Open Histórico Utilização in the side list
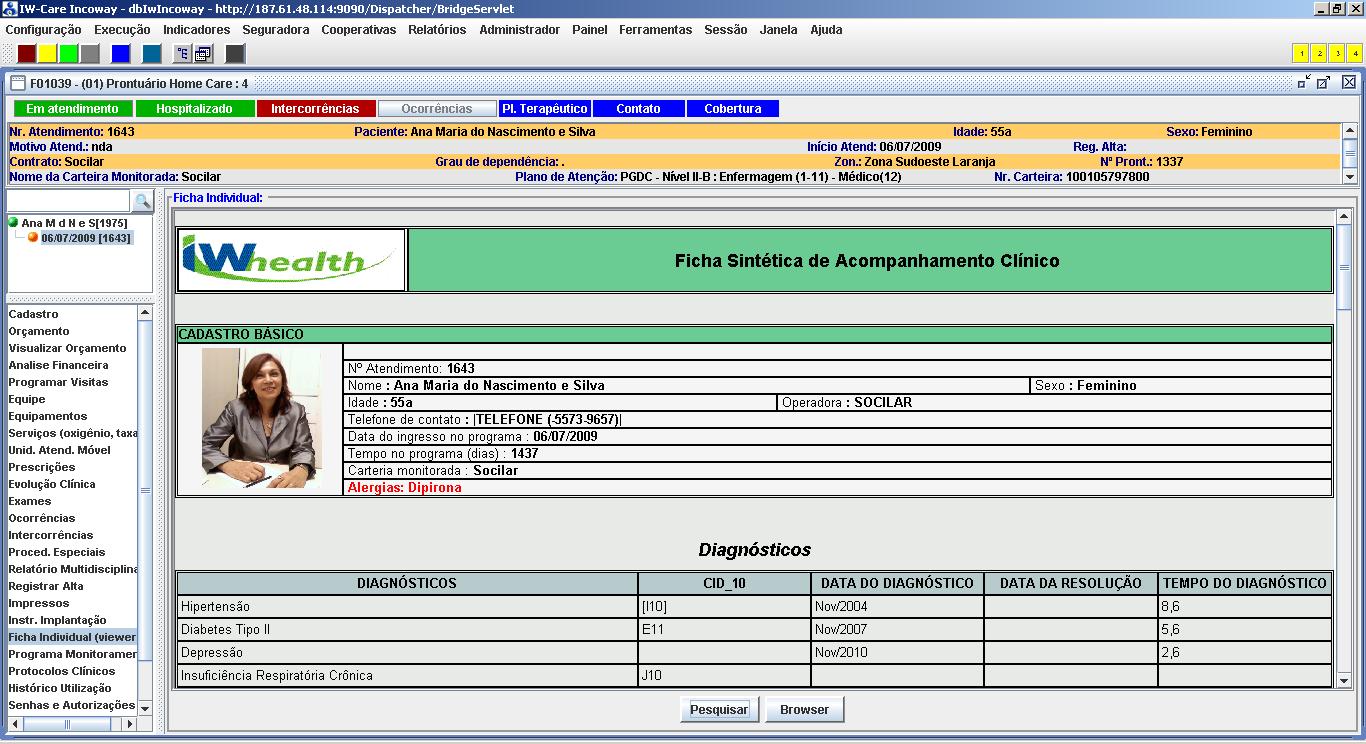Image resolution: width=1366 pixels, height=744 pixels. tap(60, 688)
